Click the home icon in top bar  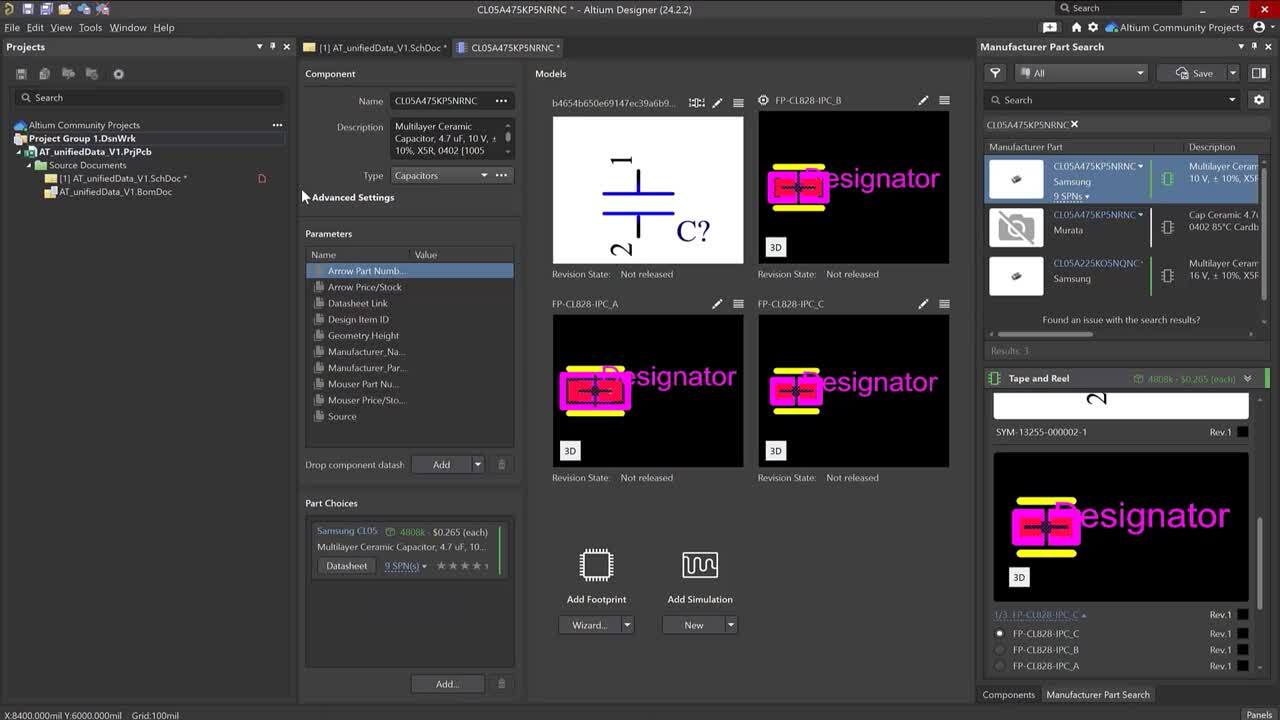[1076, 28]
